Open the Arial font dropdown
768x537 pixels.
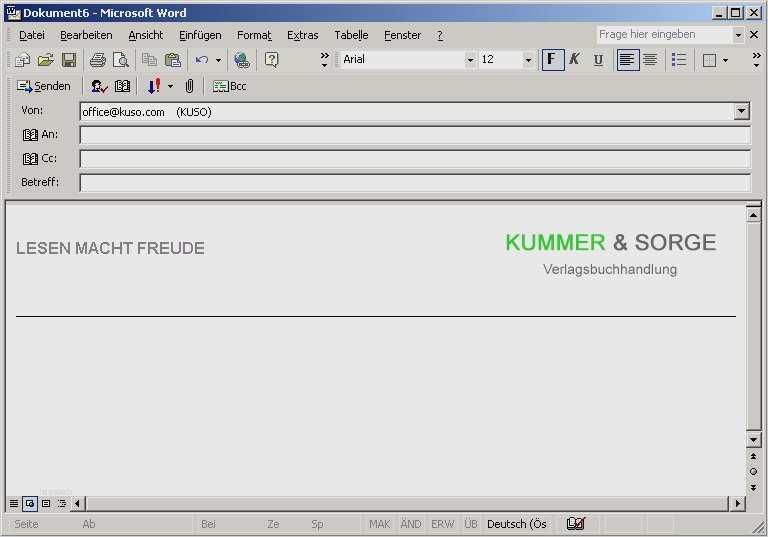[x=470, y=60]
